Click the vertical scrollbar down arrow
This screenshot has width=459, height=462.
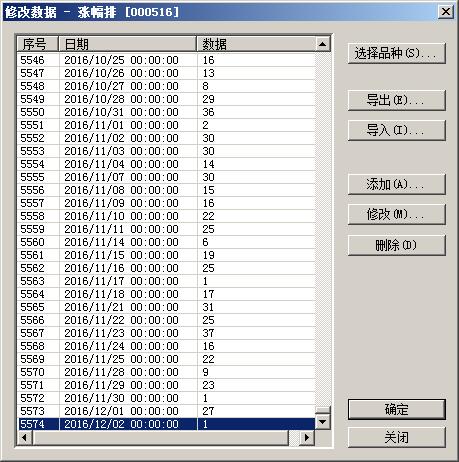pos(322,422)
